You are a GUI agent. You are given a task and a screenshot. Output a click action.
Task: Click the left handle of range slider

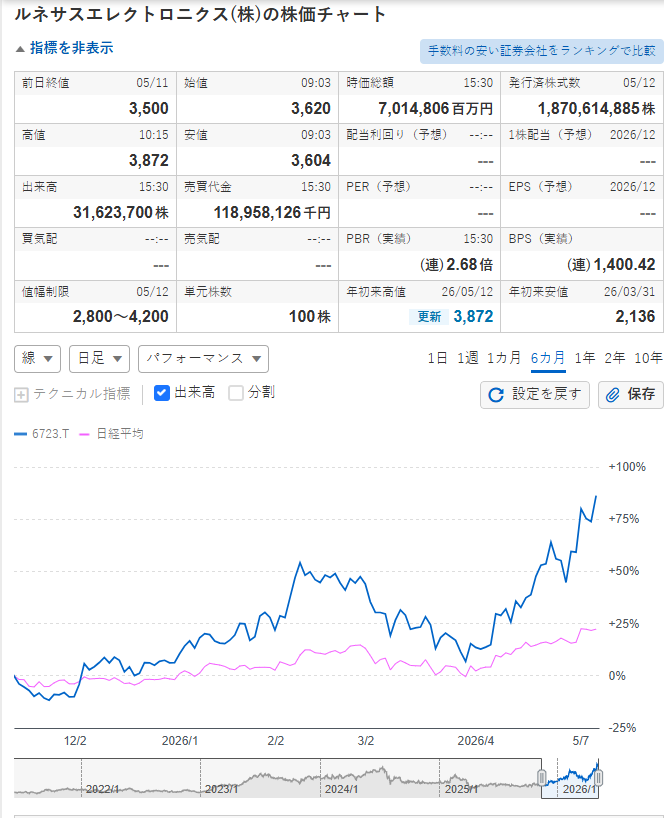[x=541, y=778]
